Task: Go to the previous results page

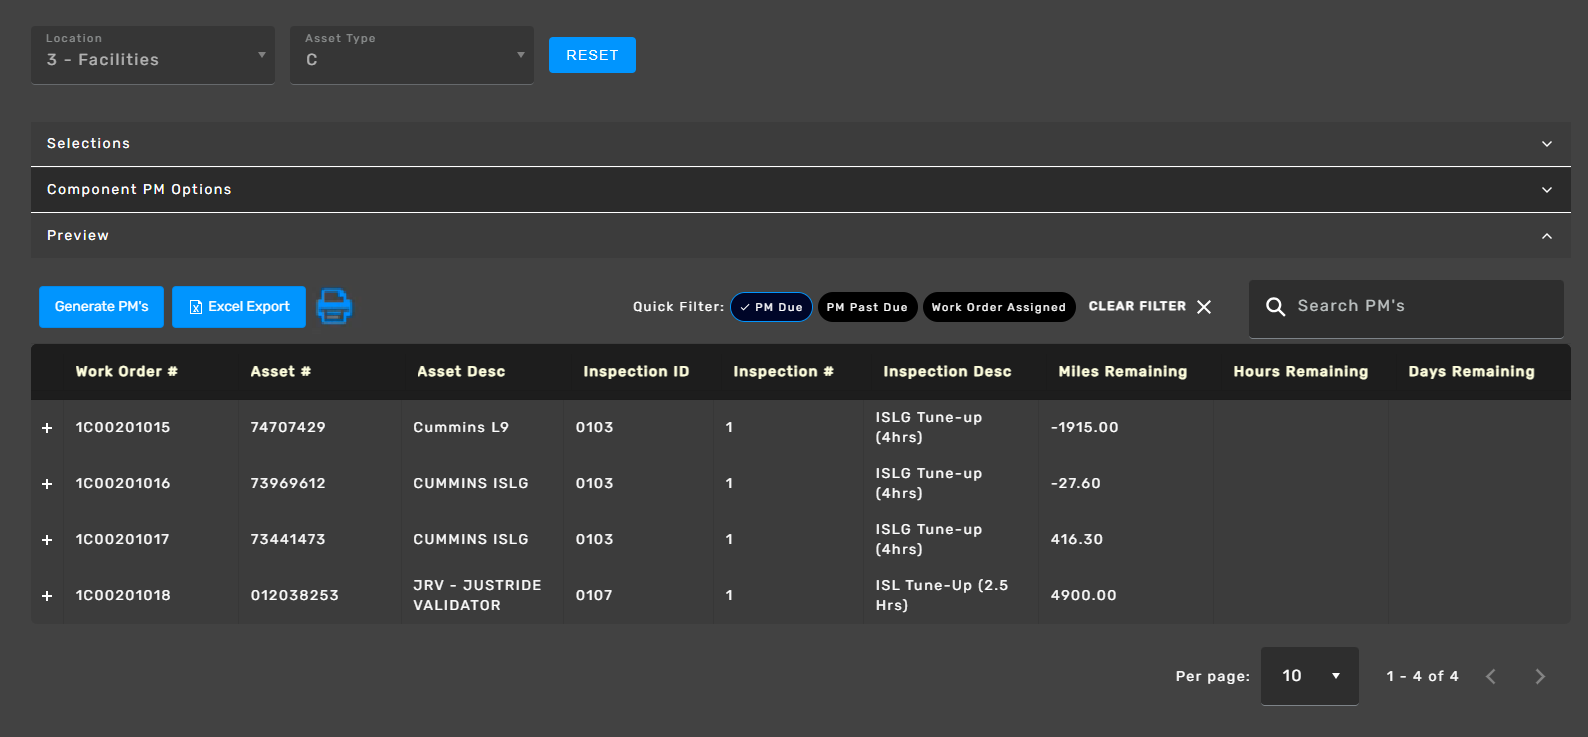Action: point(1491,677)
